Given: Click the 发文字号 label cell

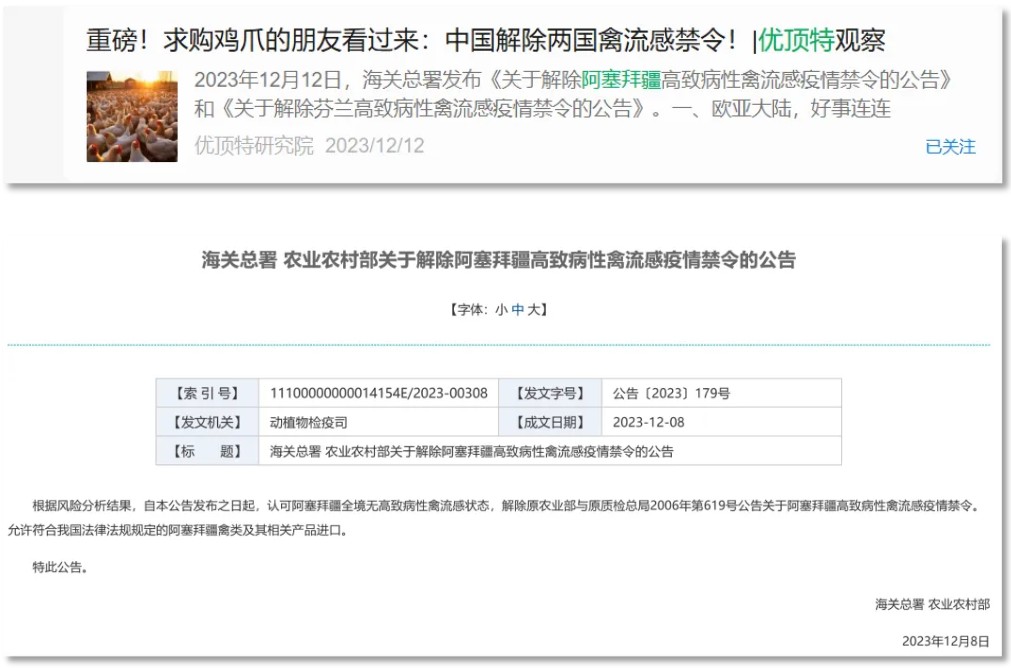Looking at the screenshot, I should (551, 393).
